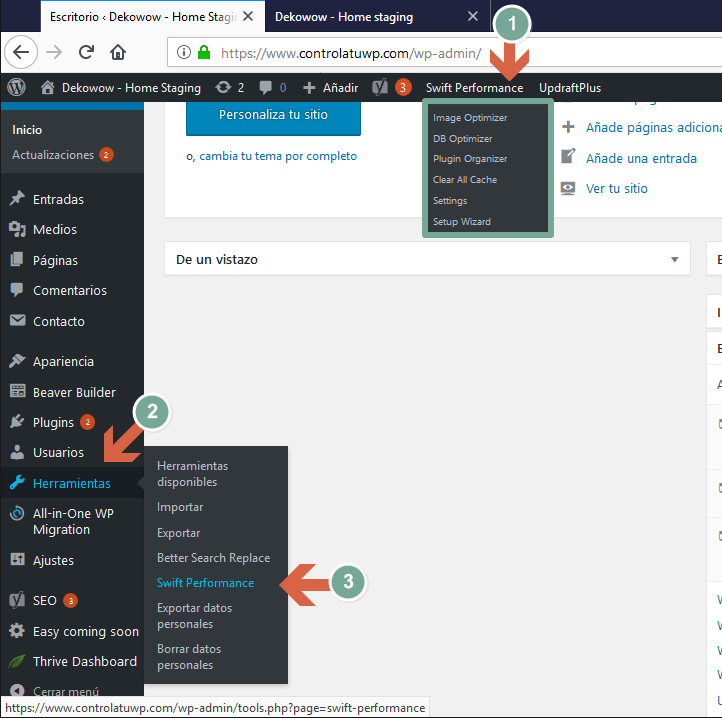Select DB Optimizer menu entry
This screenshot has width=722, height=718.
click(462, 138)
